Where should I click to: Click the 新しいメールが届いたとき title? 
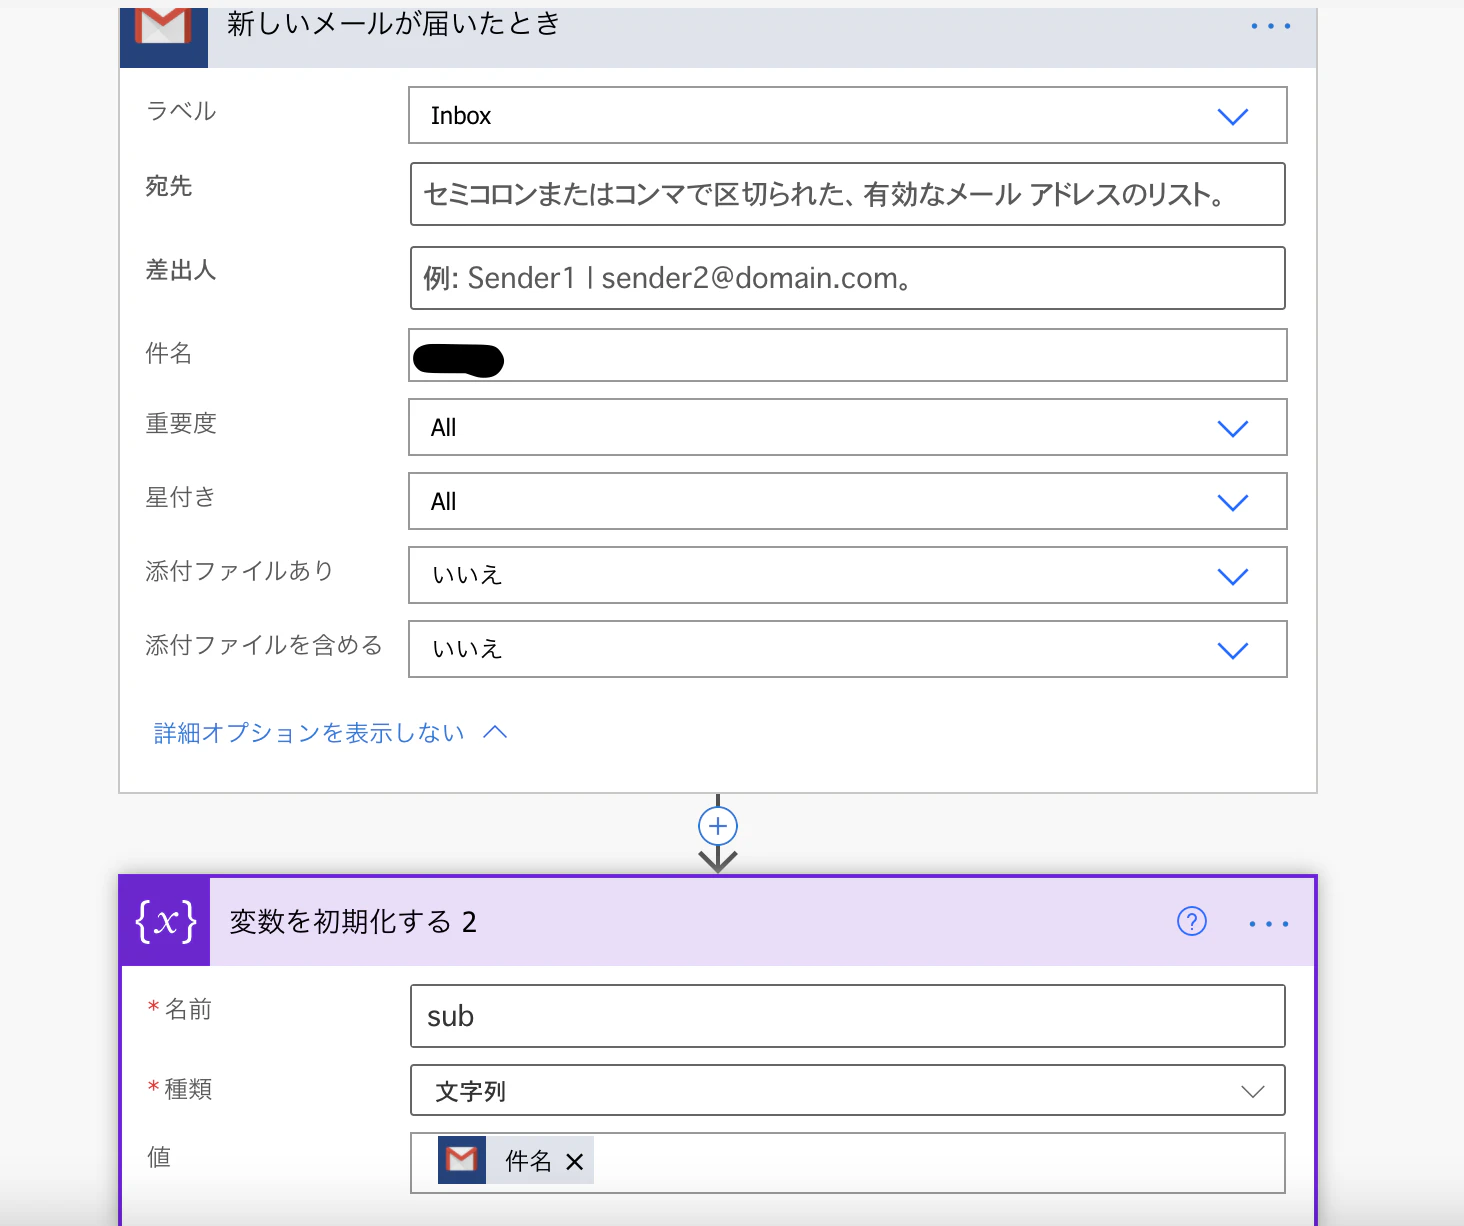(394, 23)
